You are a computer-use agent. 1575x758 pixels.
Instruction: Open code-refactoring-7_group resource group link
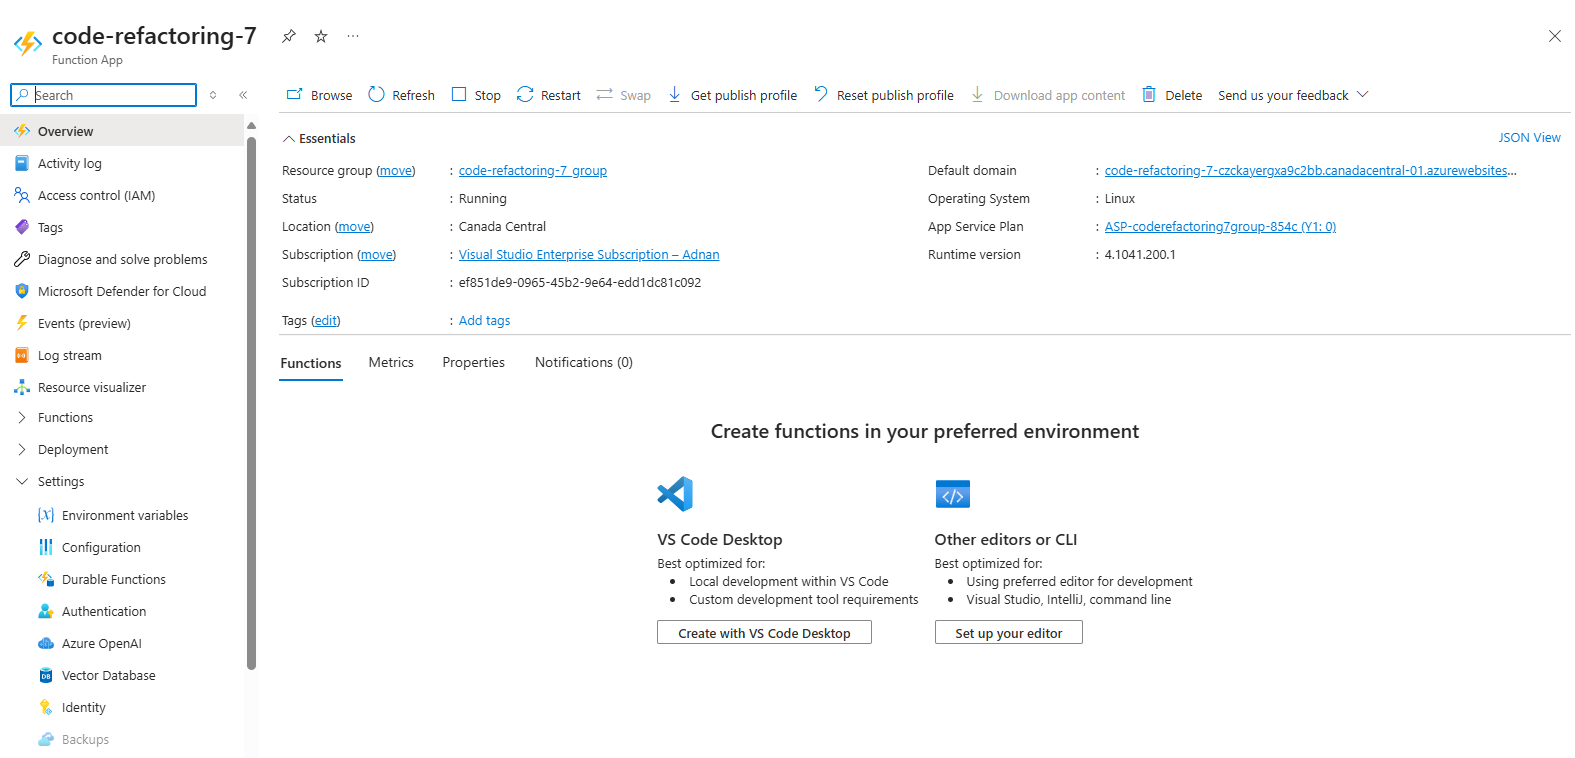click(533, 171)
